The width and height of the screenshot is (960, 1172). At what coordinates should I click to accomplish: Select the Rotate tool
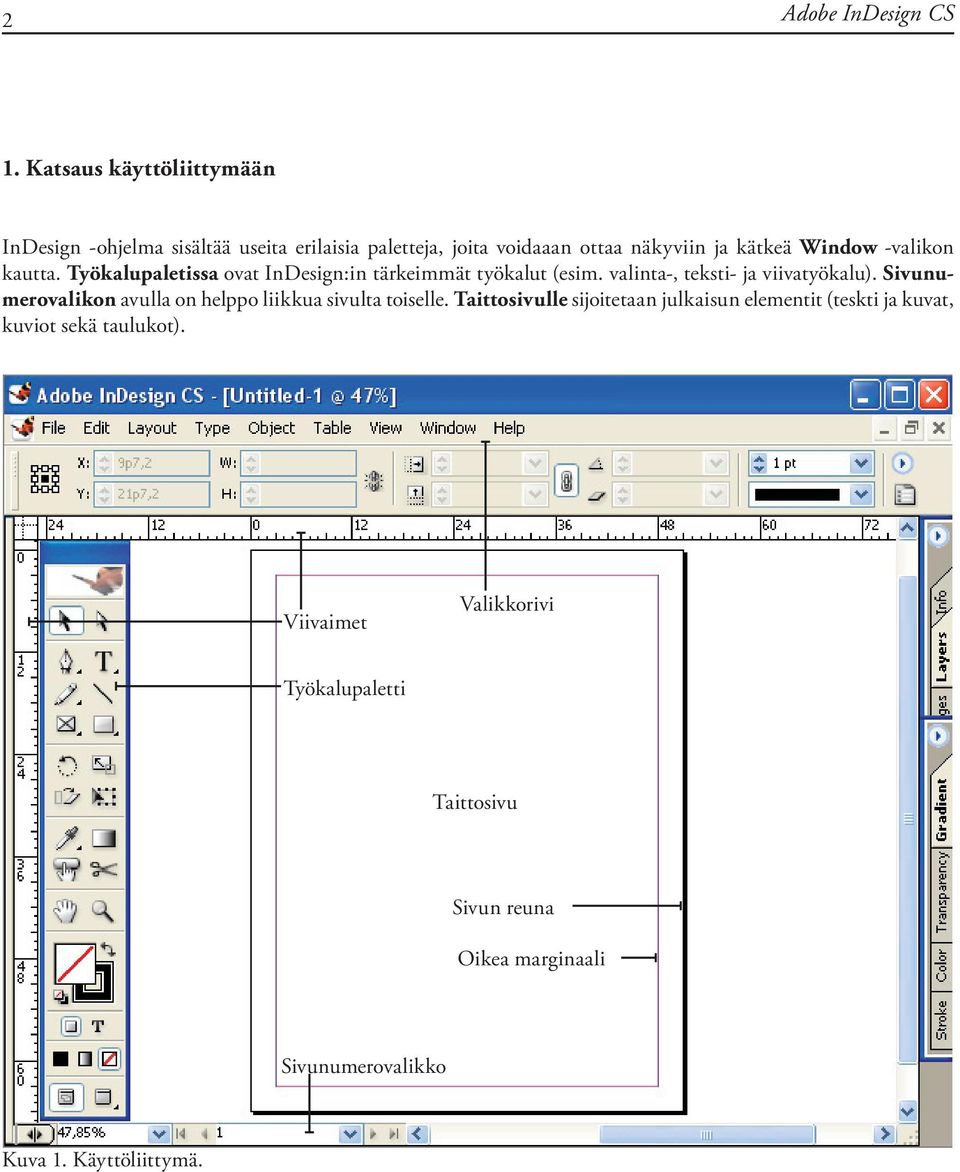click(67, 765)
